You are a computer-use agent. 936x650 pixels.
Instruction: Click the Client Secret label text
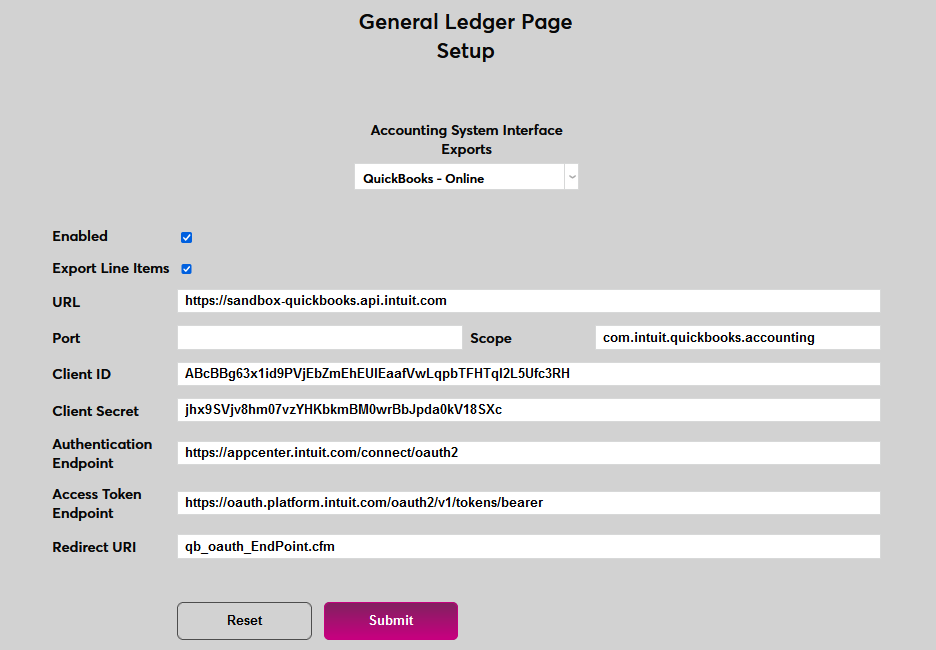point(95,411)
